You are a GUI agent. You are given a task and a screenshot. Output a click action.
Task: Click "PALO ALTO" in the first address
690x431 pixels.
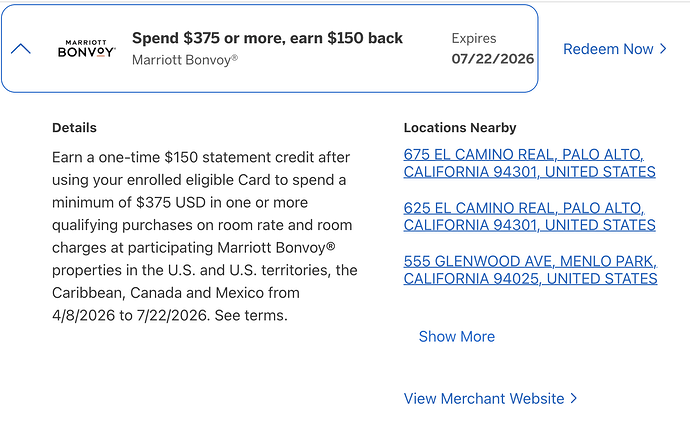coord(599,155)
